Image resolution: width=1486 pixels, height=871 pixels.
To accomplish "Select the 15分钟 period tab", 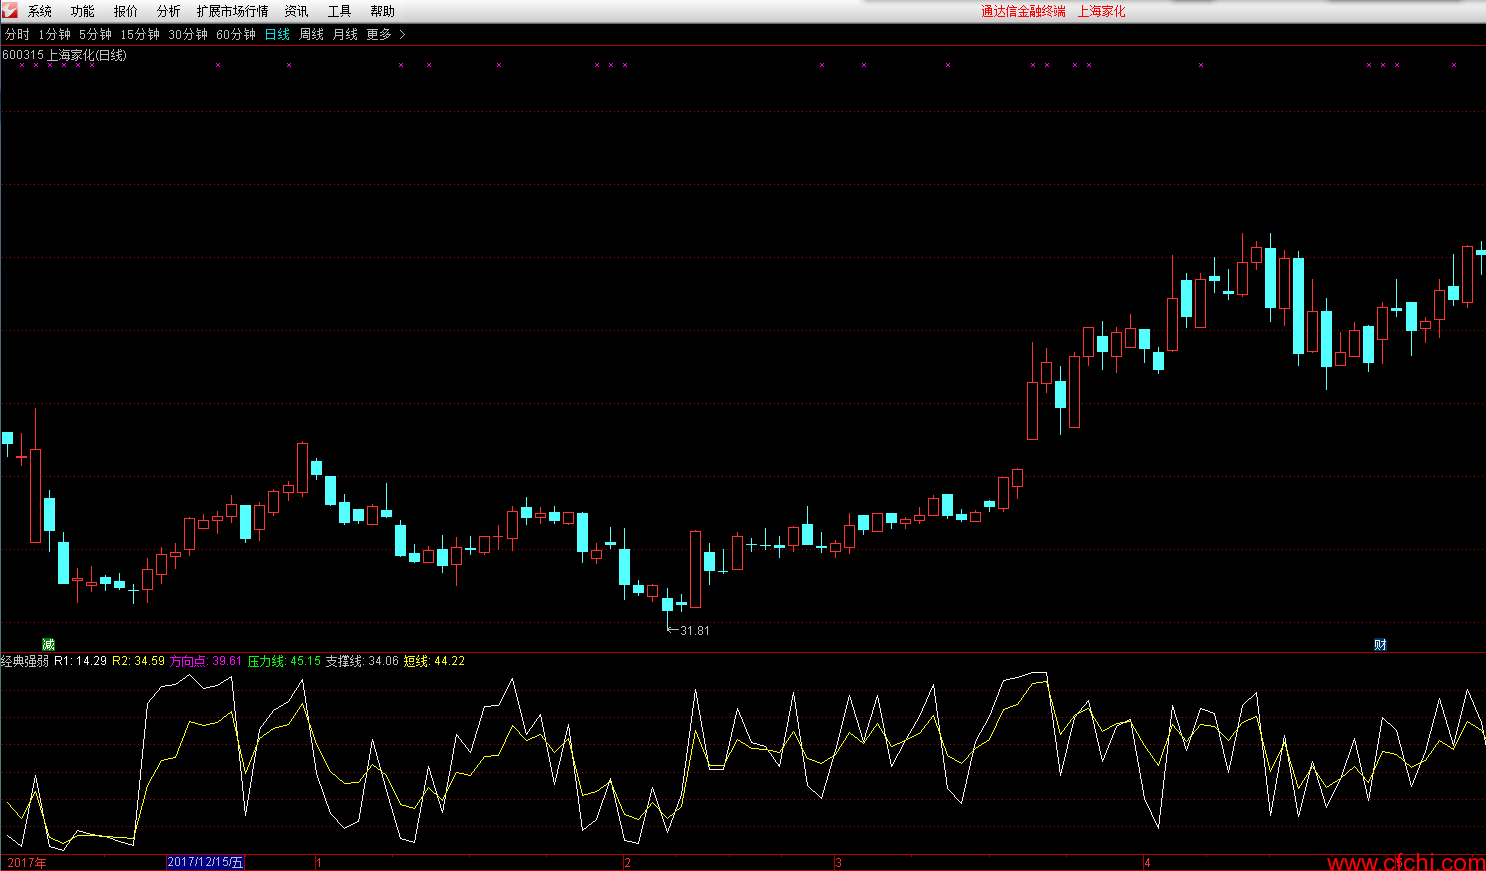I will coord(140,34).
